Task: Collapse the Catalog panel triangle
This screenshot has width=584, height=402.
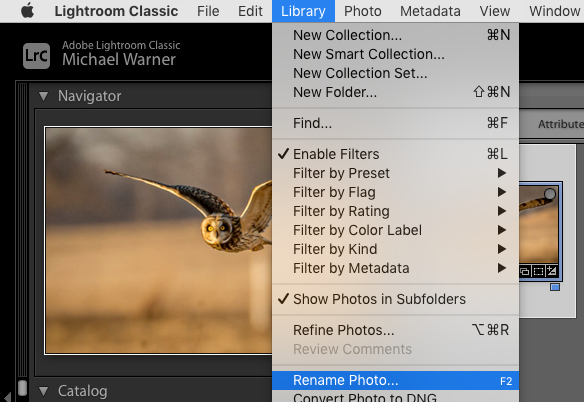Action: 44,391
